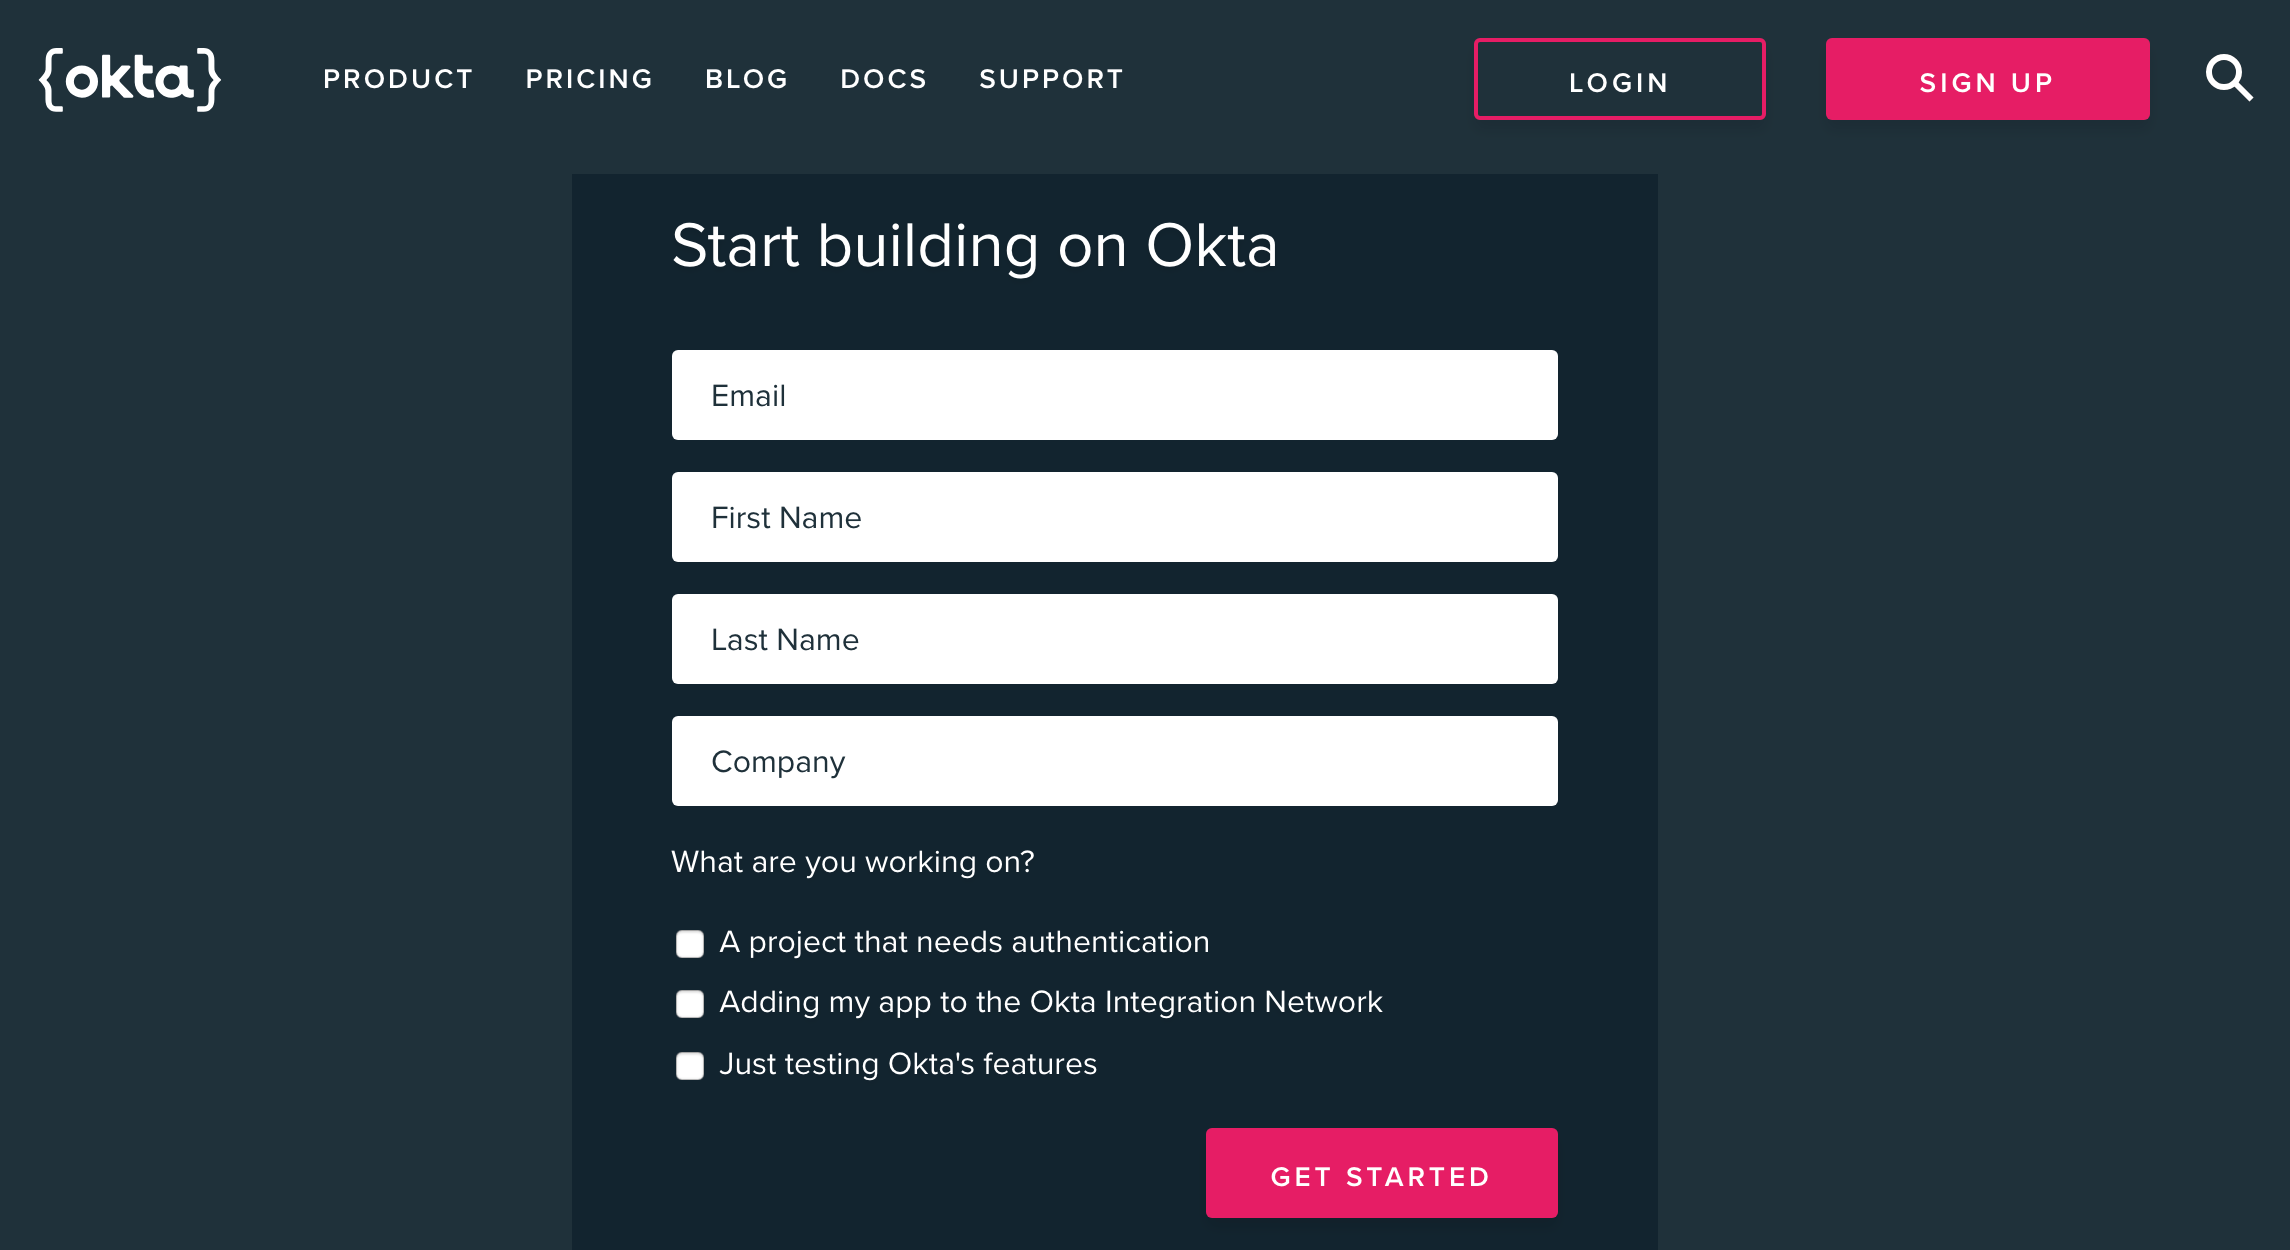Open the Support navigation item
Screen dimensions: 2290x1250
[1051, 79]
